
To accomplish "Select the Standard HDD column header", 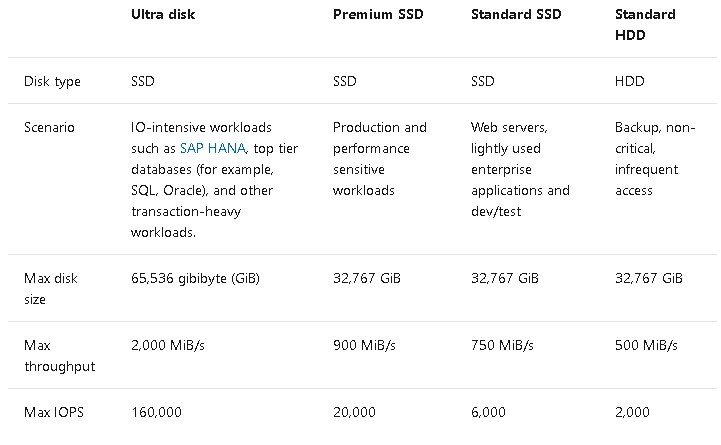I will tap(645, 25).
